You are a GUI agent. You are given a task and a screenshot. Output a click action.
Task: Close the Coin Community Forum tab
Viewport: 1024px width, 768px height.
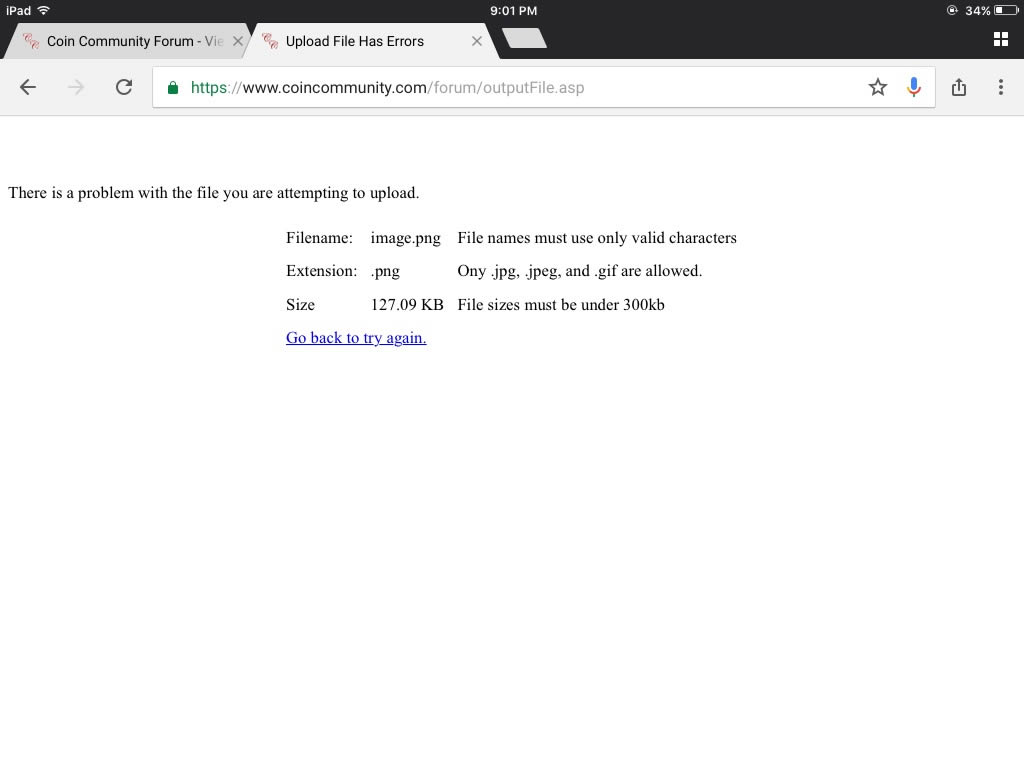tap(238, 41)
